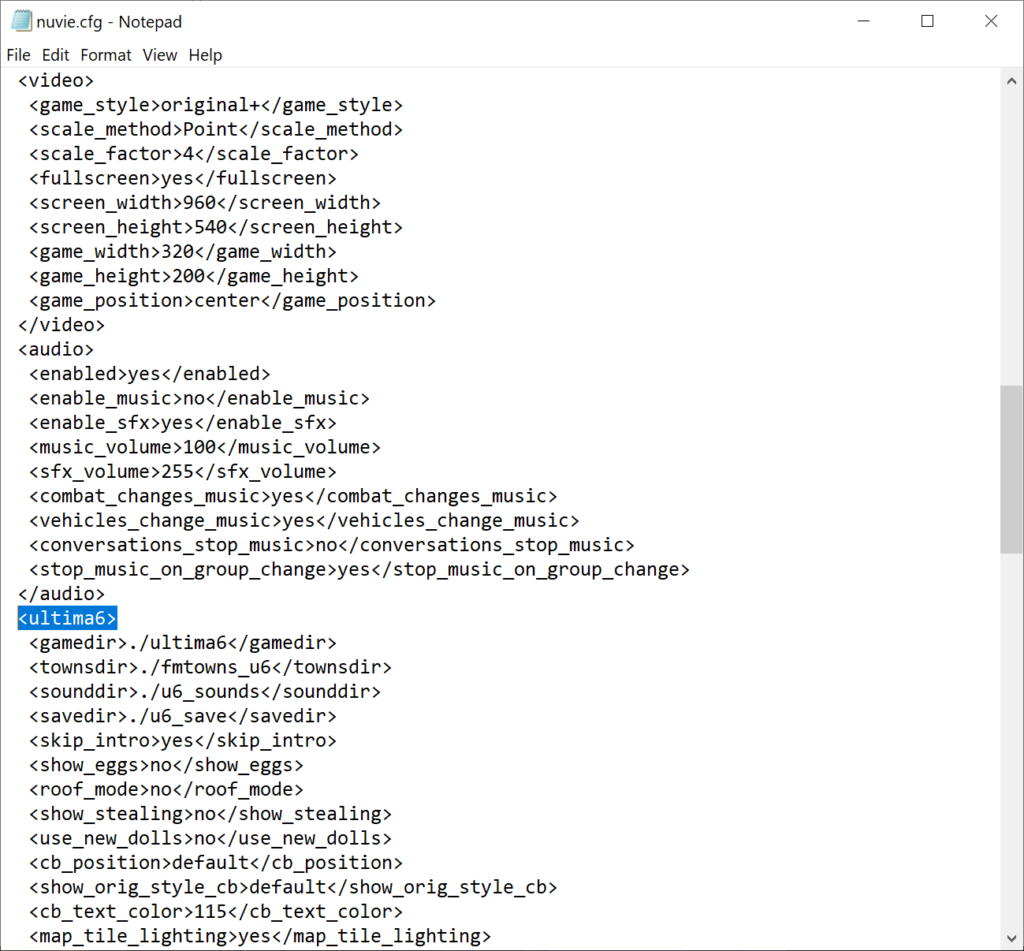1024x951 pixels.
Task: Click the scroll down arrow of vertical scrollbar
Action: [1012, 939]
